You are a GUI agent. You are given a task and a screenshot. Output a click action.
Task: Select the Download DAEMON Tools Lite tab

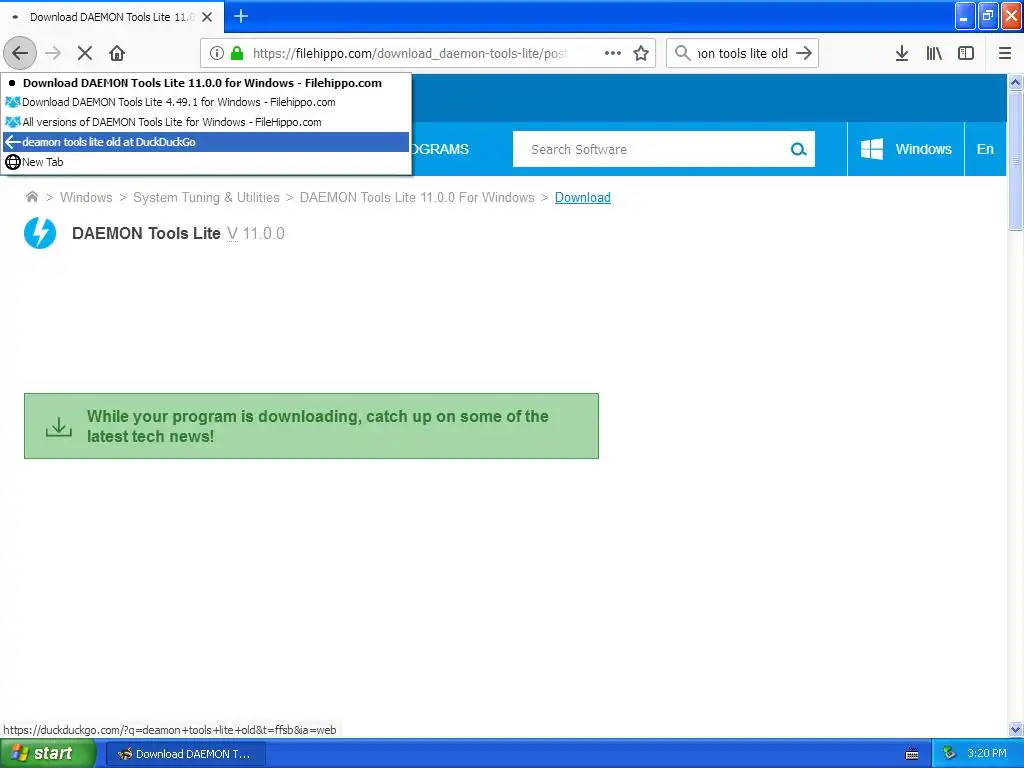click(112, 17)
